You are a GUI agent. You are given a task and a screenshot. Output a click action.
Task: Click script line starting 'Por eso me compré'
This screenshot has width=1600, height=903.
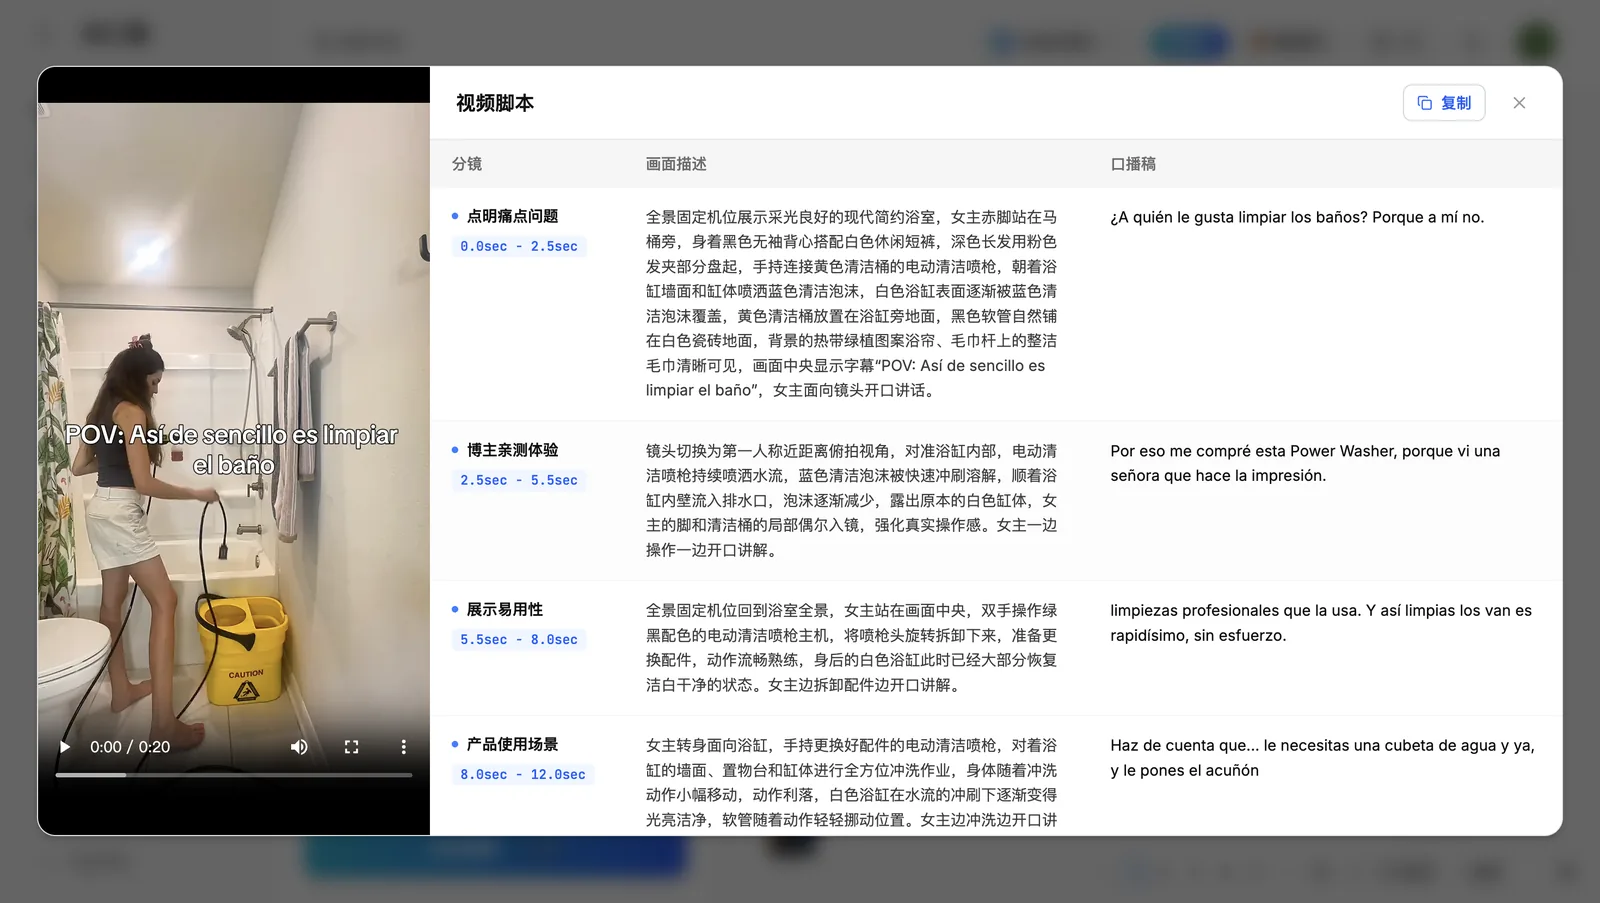click(1305, 463)
